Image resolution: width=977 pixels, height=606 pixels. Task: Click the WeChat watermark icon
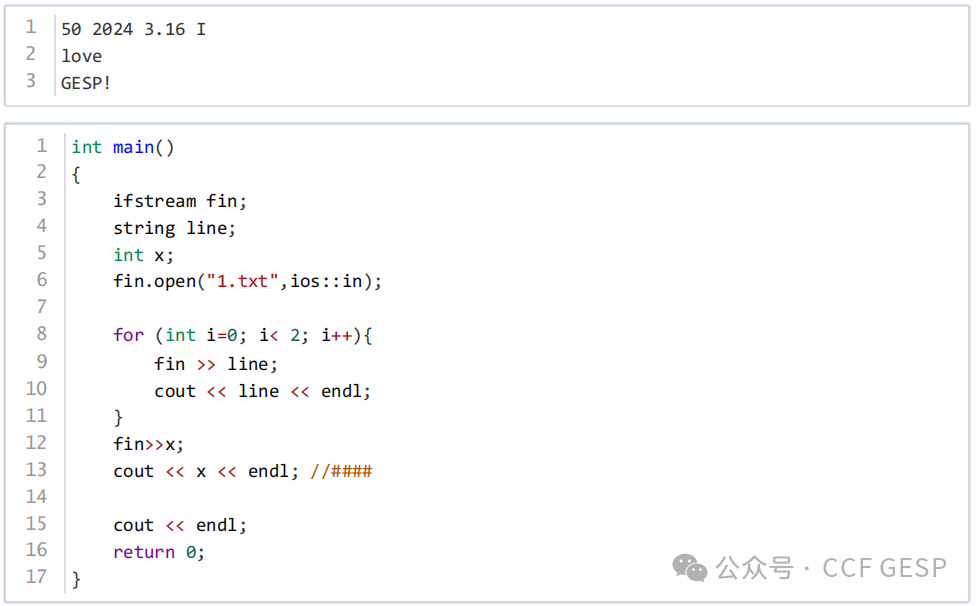[689, 568]
